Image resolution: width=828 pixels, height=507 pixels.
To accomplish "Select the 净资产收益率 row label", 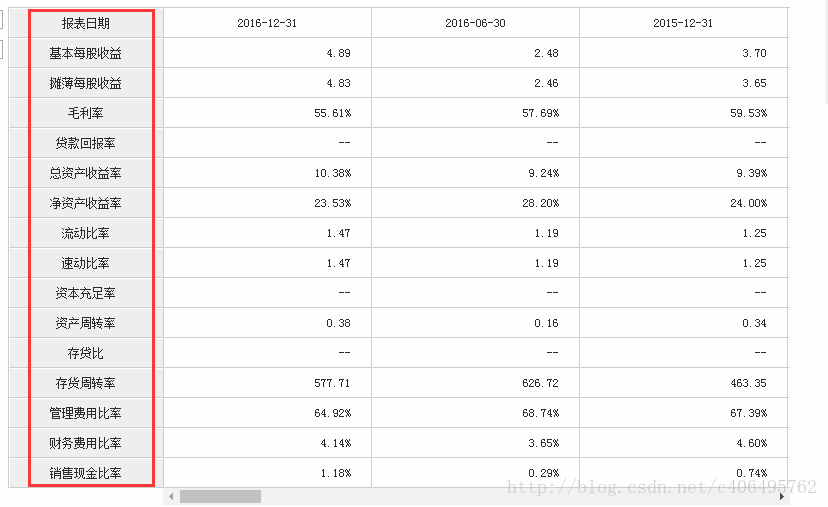I will click(86, 203).
